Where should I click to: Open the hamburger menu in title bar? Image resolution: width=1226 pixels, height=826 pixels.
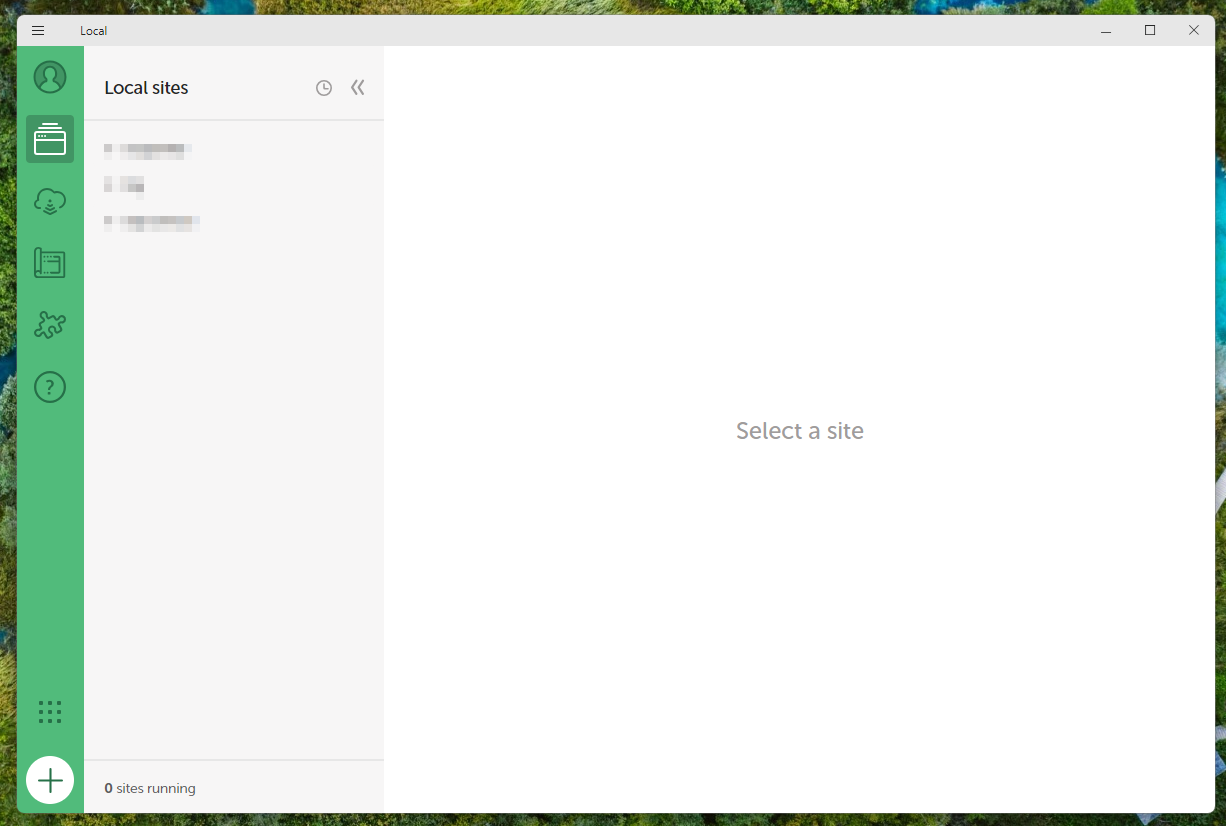pyautogui.click(x=38, y=31)
